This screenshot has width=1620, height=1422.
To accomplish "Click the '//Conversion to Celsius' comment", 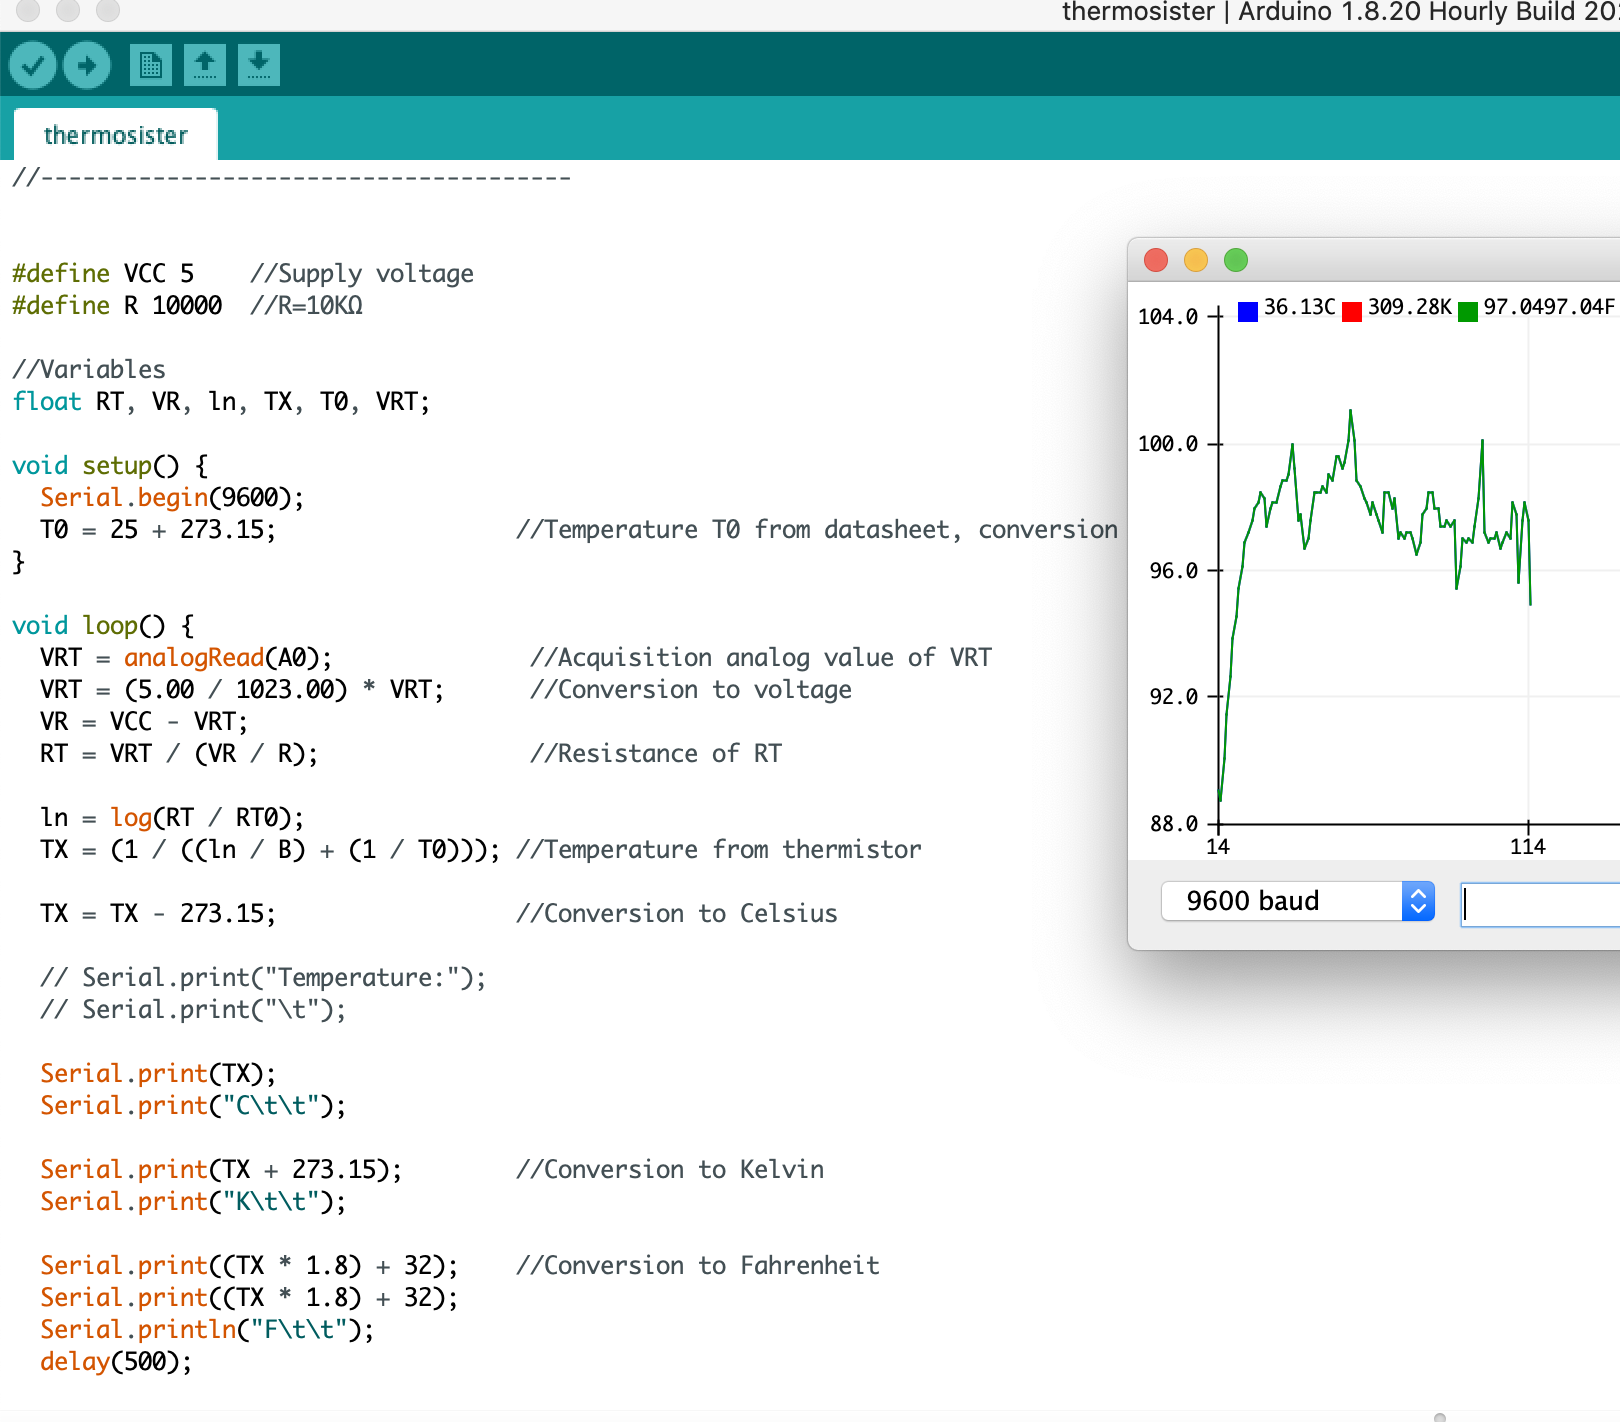I will coord(677,914).
